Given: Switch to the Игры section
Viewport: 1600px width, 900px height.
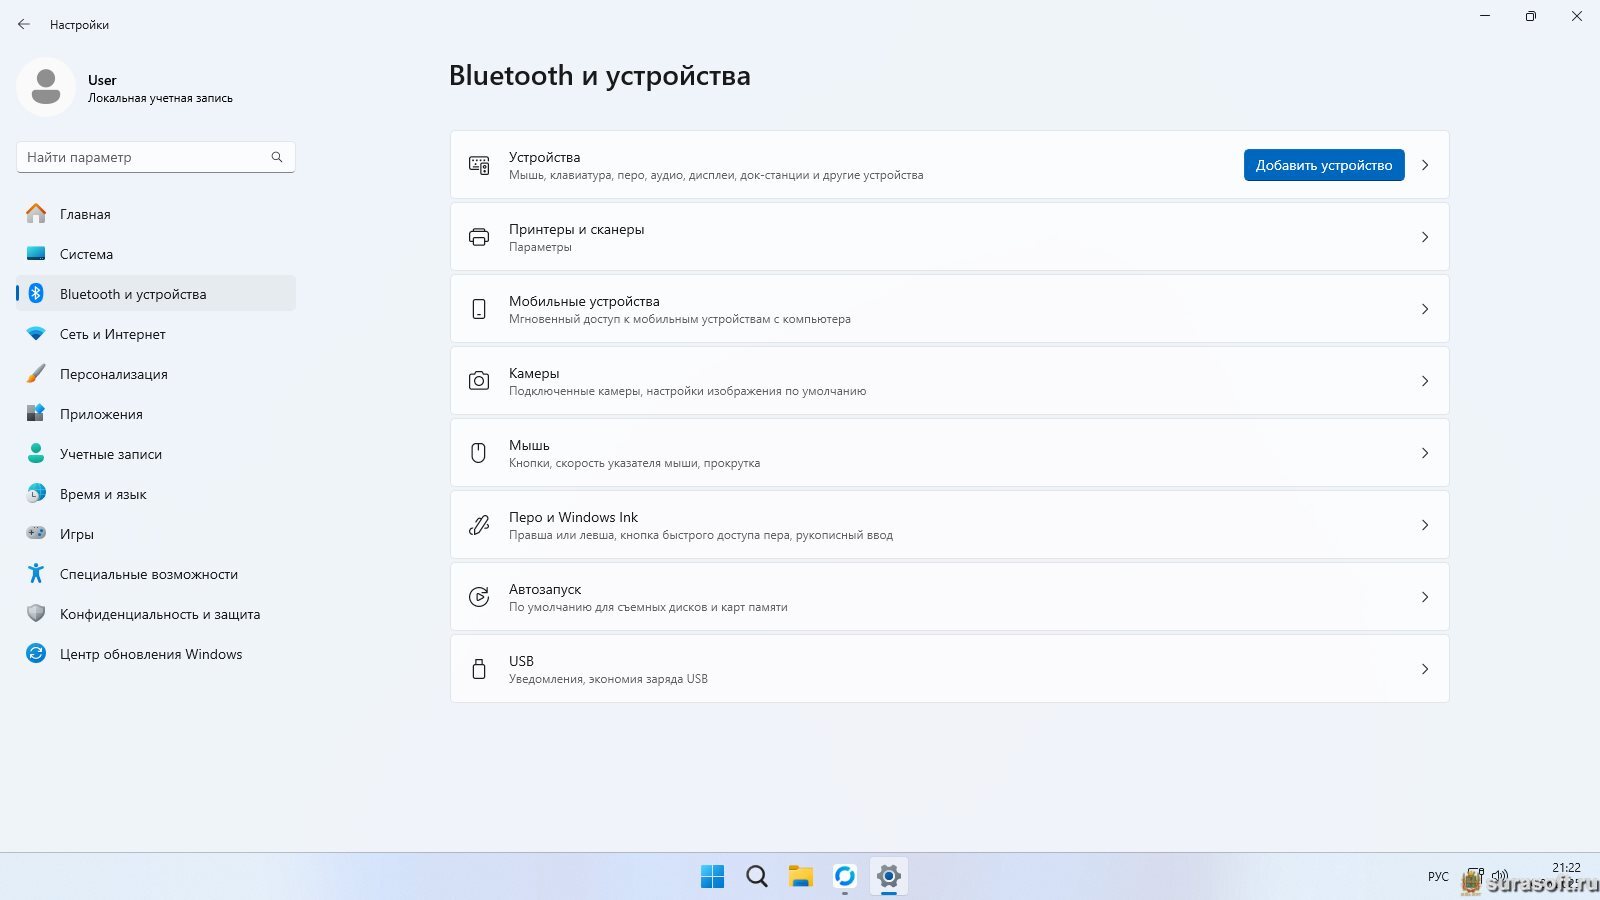Looking at the screenshot, I should tap(156, 534).
